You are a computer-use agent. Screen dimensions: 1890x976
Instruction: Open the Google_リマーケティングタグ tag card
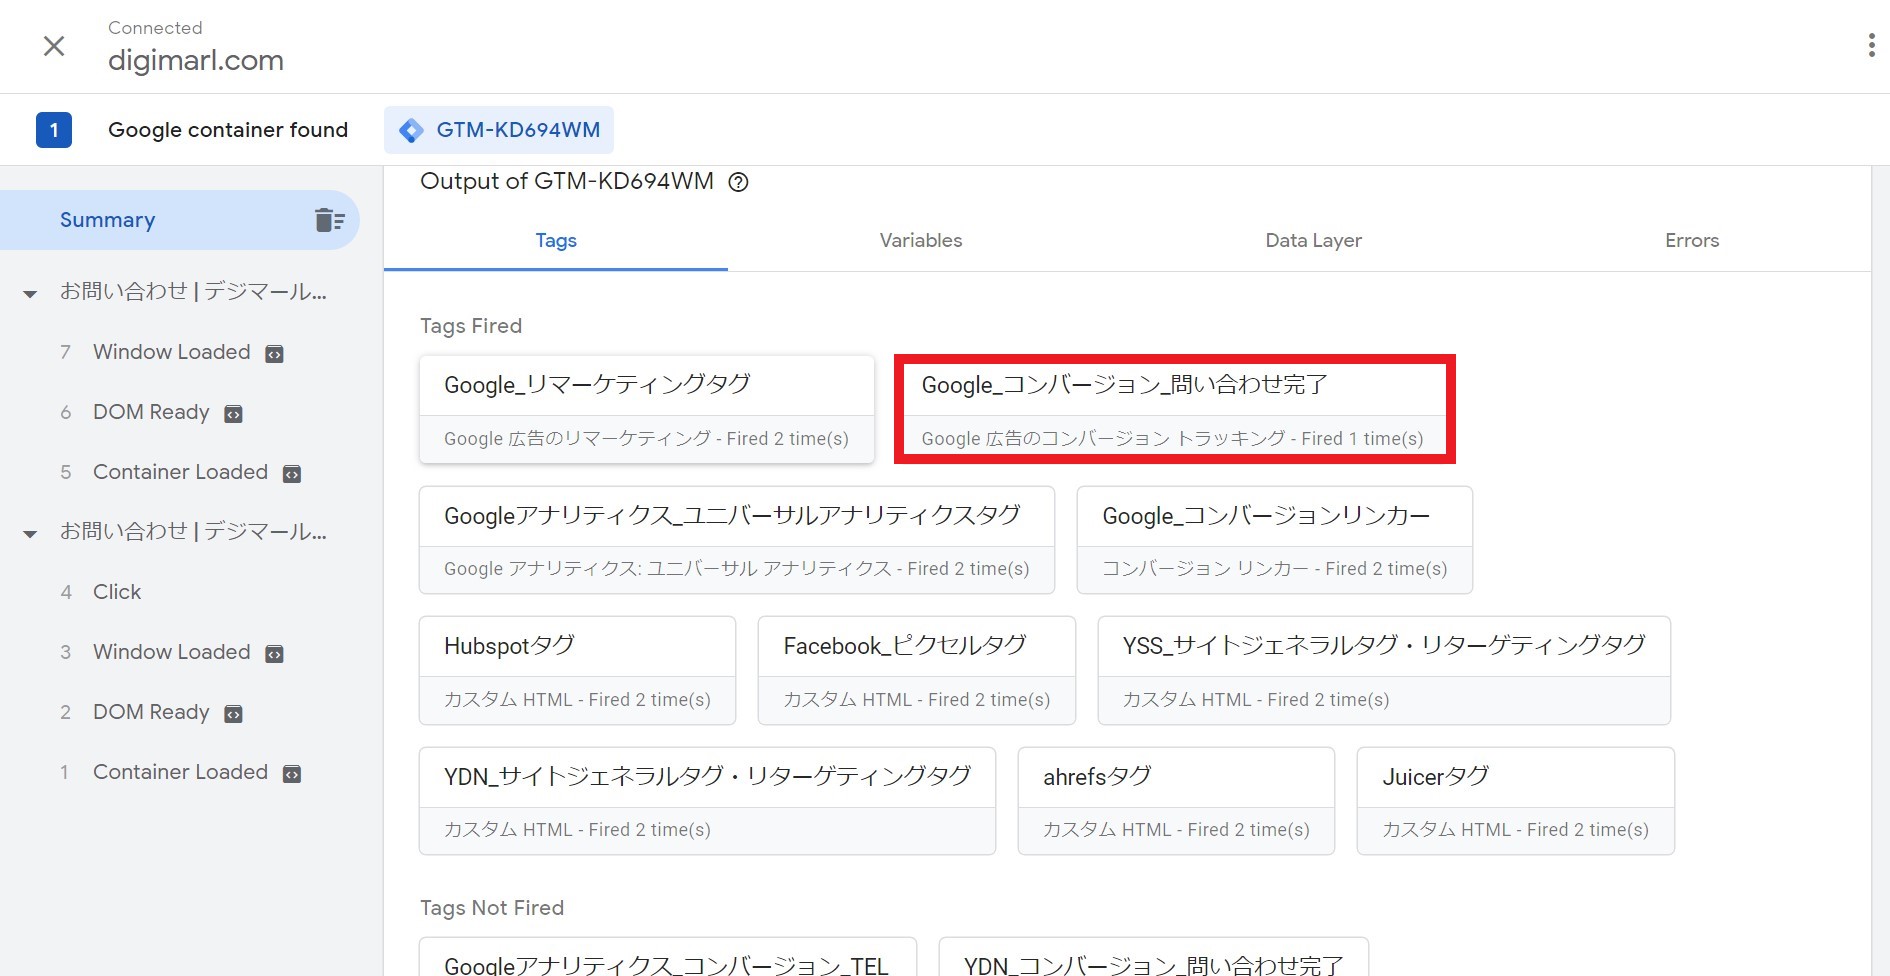click(647, 410)
